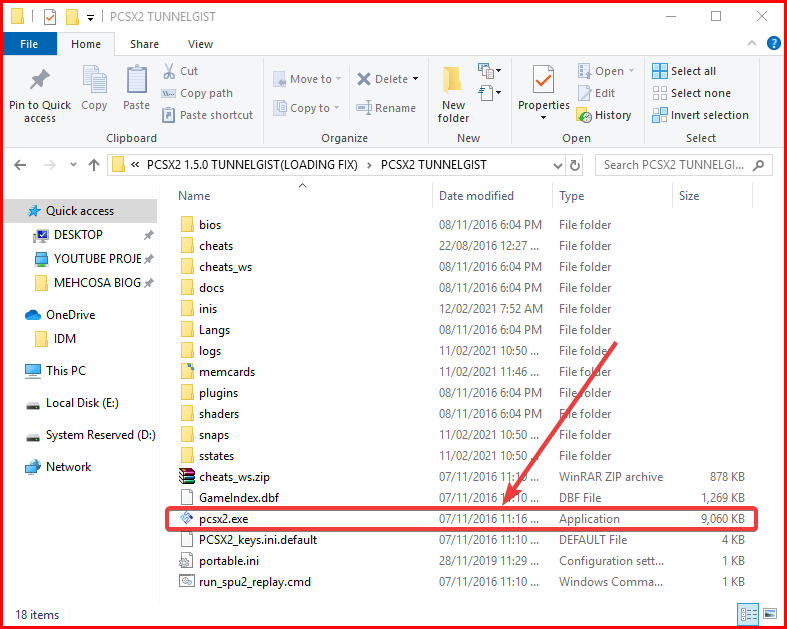Click the Paste clipboard icon
787x629 pixels.
(x=136, y=80)
